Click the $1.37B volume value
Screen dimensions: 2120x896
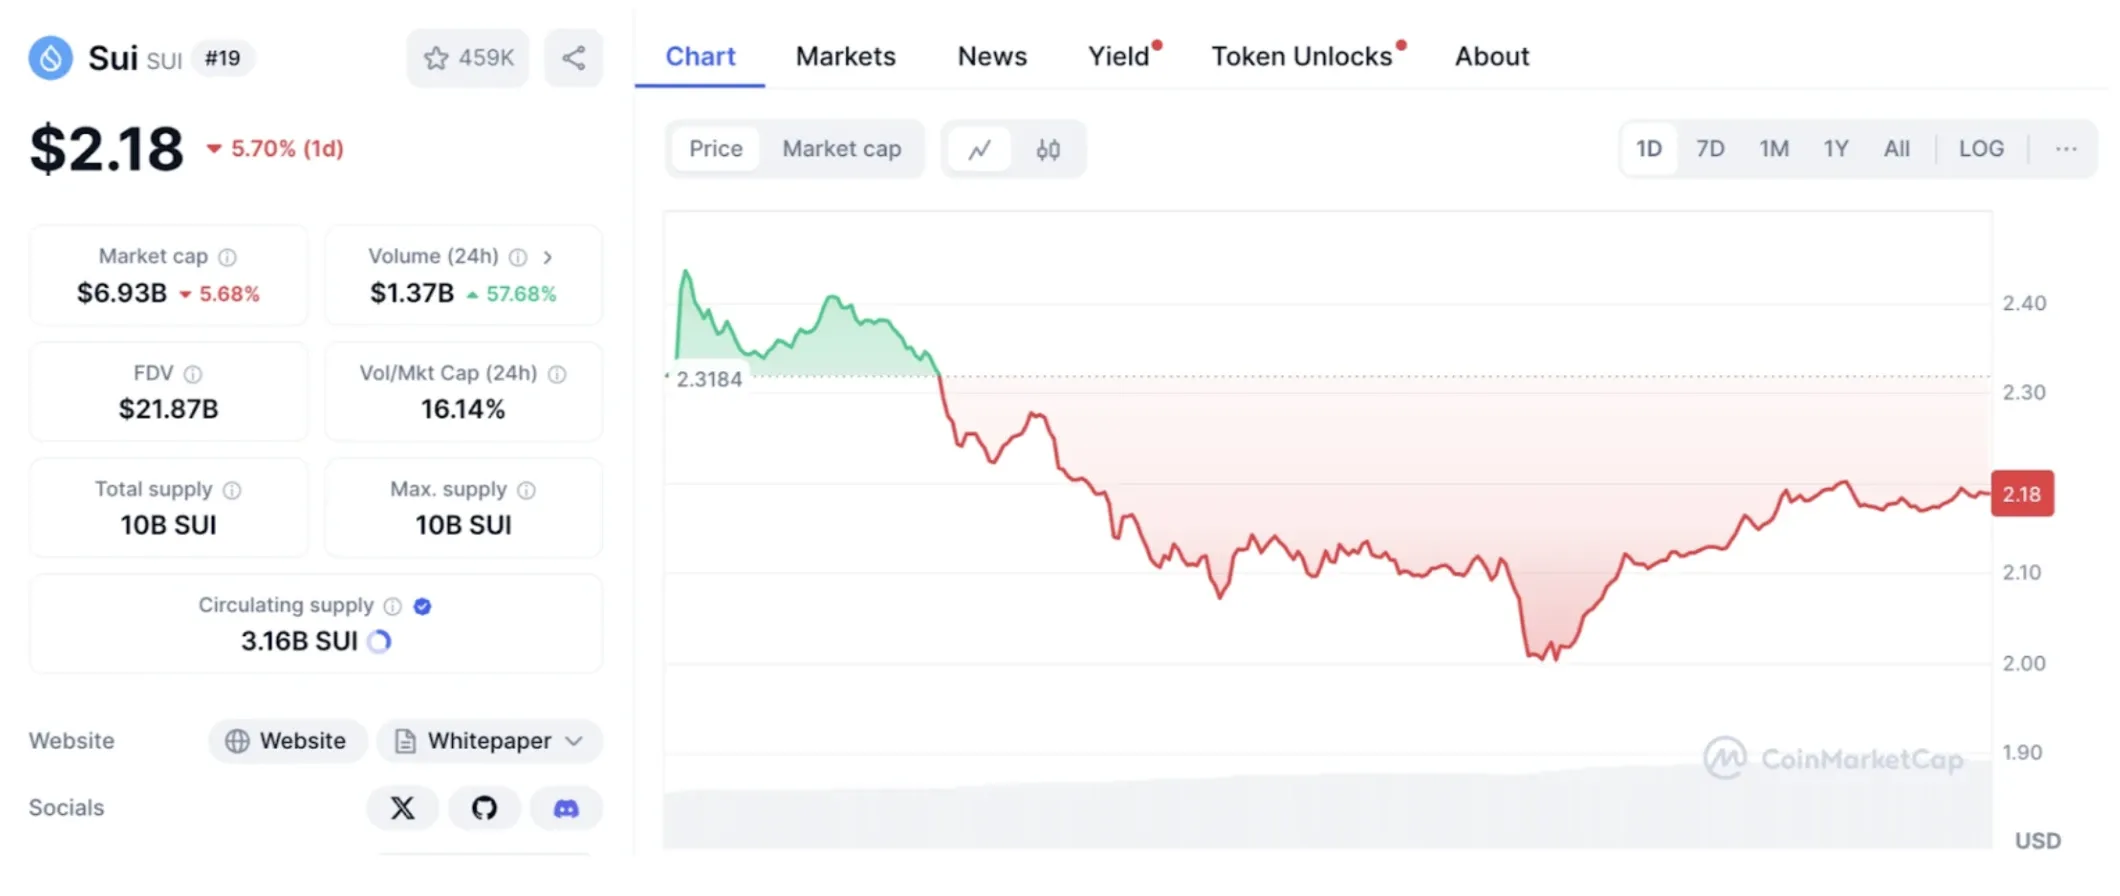click(x=412, y=293)
